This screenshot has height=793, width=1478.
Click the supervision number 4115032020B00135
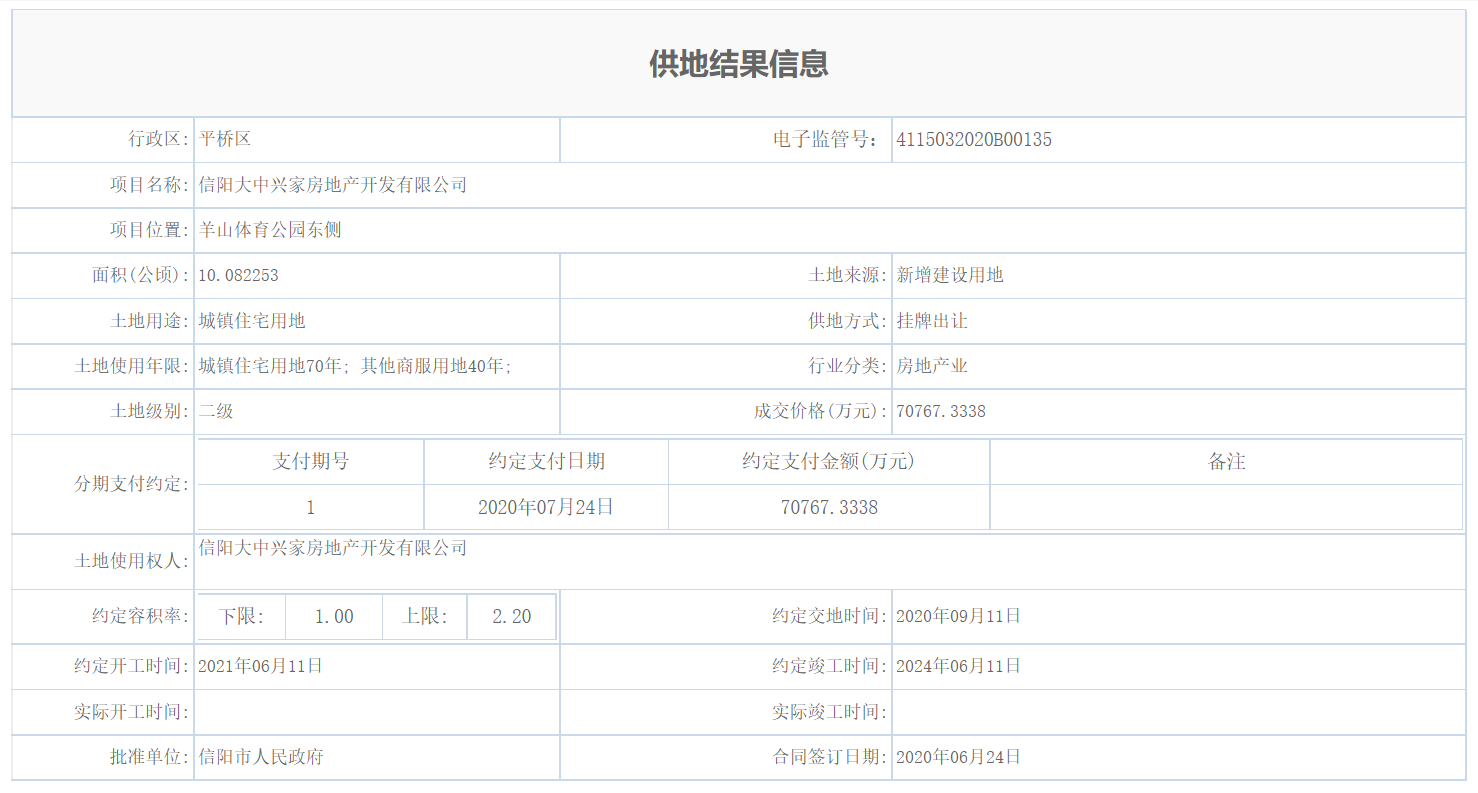click(x=974, y=140)
